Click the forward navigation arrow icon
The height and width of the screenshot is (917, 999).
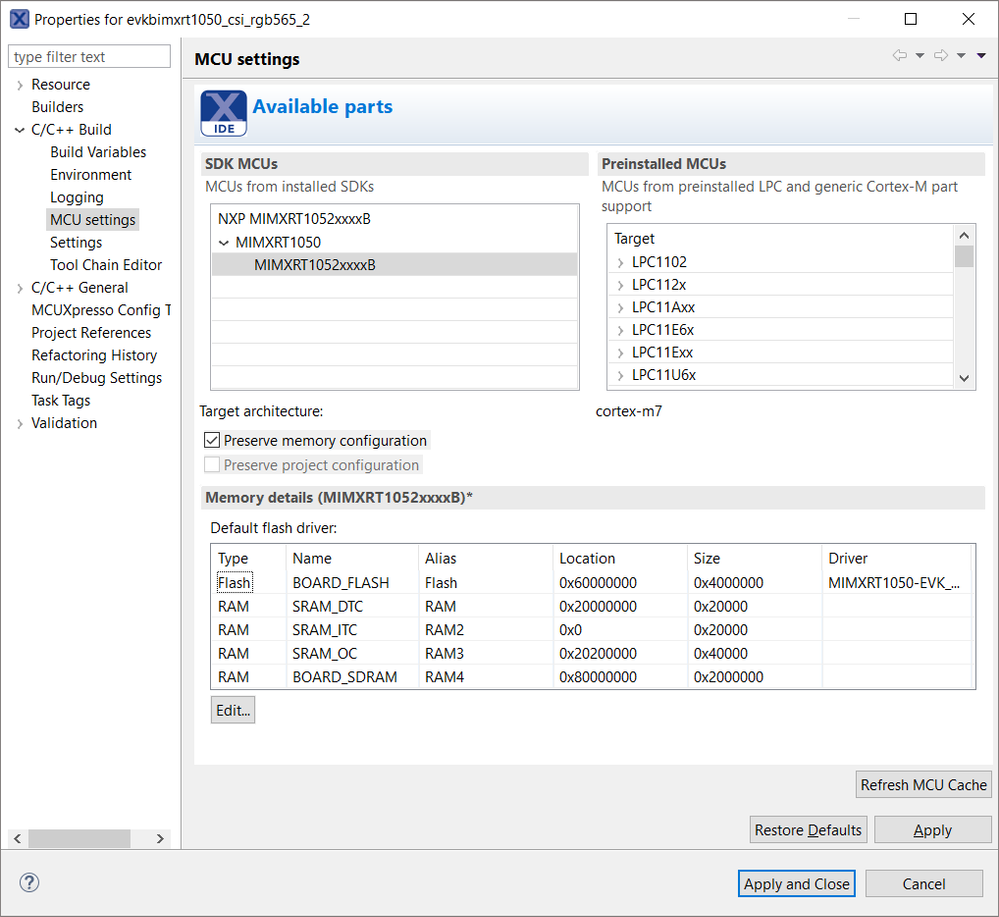[941, 55]
